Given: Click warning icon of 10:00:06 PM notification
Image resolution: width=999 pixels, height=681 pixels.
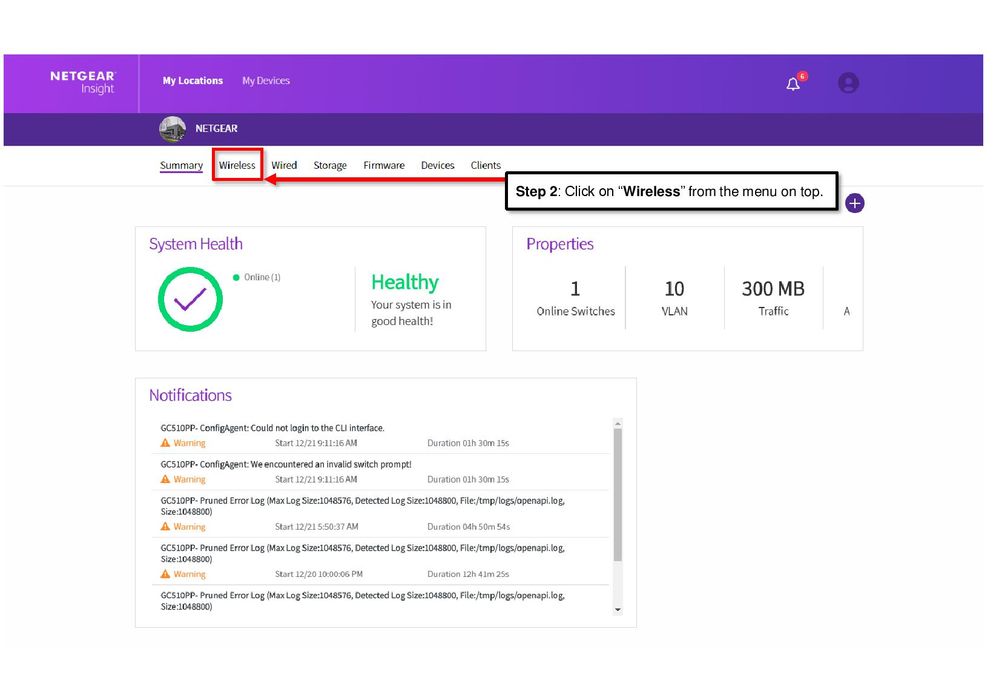Looking at the screenshot, I should 165,574.
